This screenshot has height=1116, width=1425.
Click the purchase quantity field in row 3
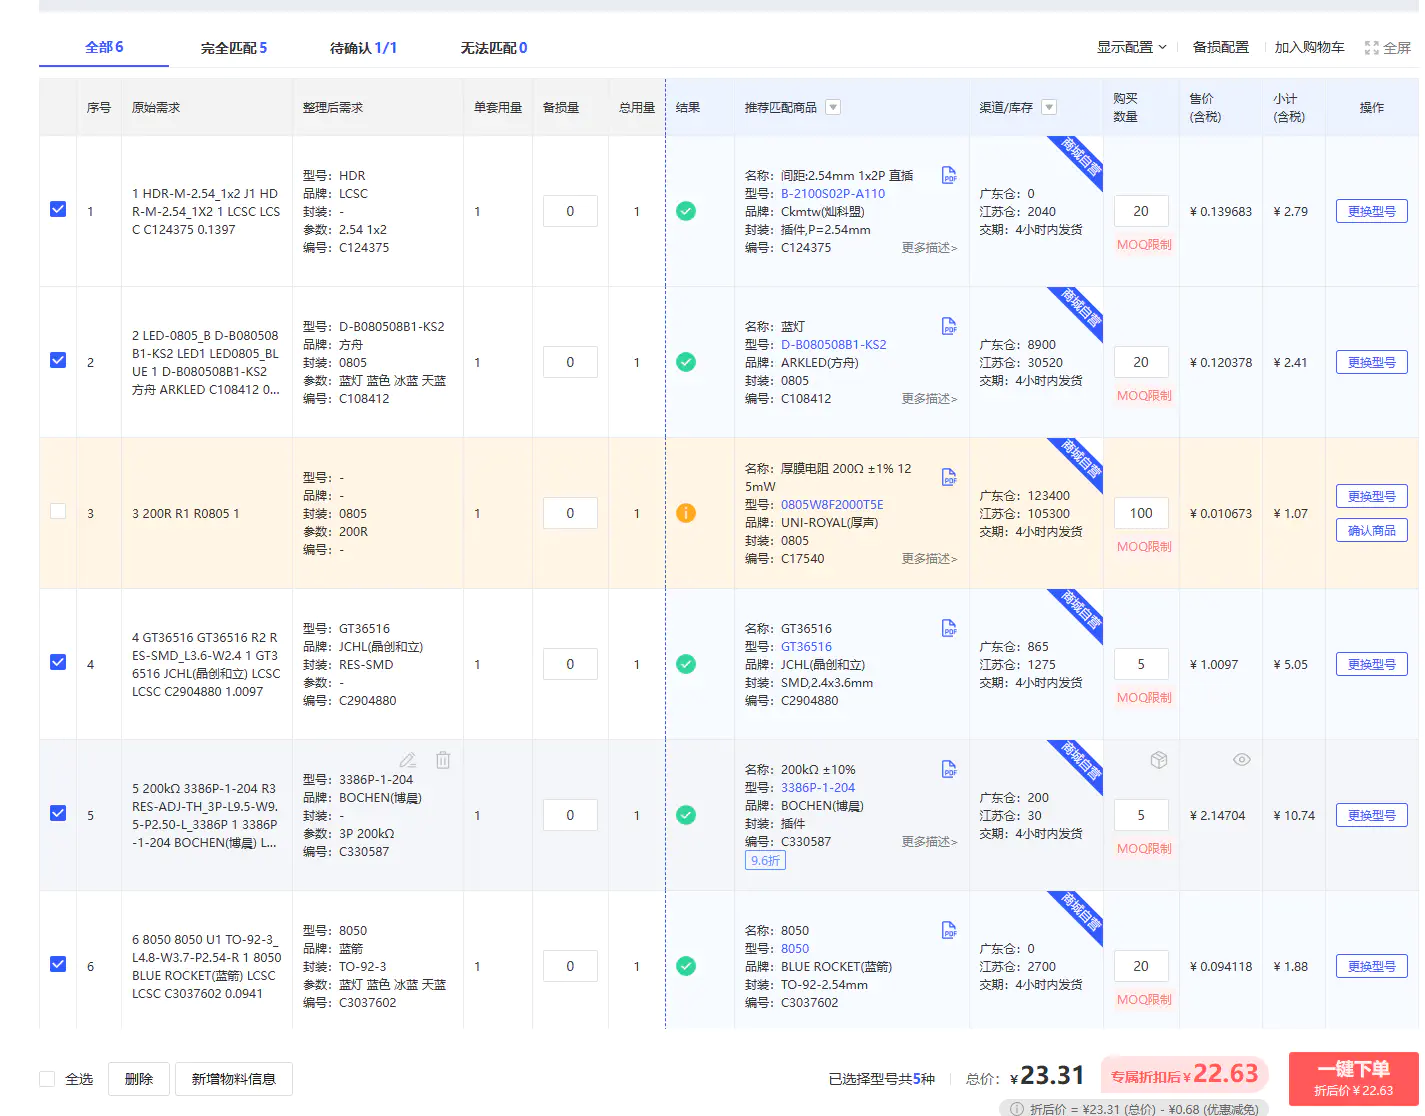[1141, 513]
